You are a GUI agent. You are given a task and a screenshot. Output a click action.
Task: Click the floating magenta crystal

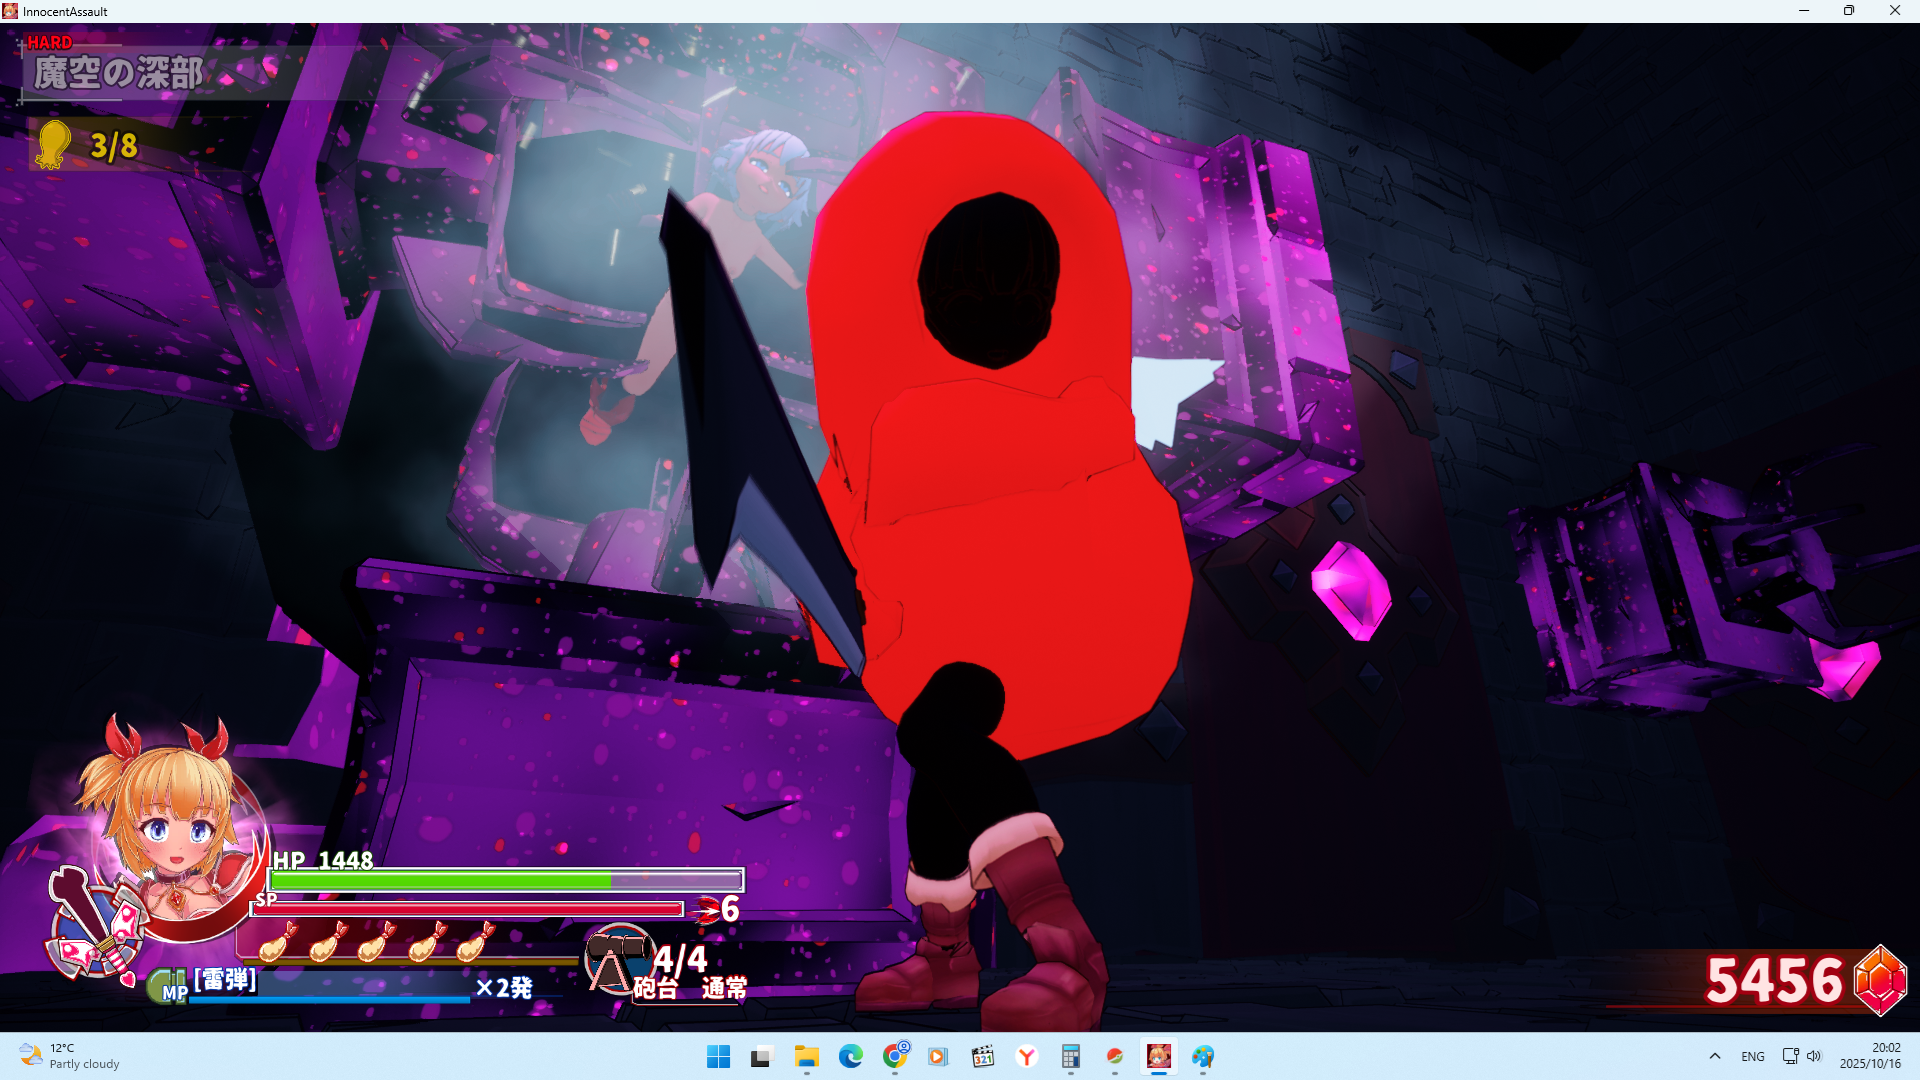(x=1351, y=590)
